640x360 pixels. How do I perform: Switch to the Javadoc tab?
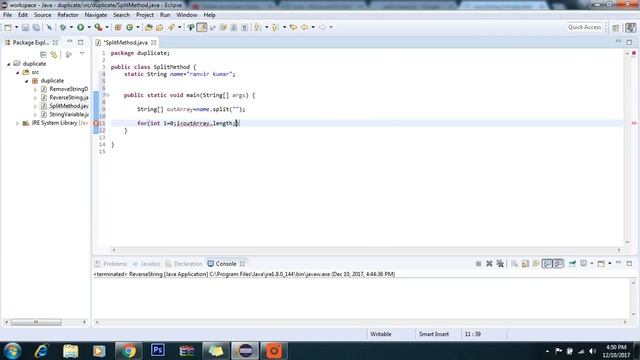point(147,264)
